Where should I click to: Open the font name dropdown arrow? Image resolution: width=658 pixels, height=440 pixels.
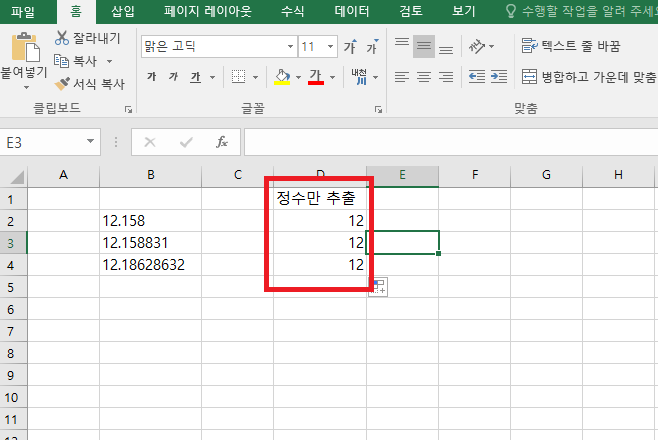(290, 46)
